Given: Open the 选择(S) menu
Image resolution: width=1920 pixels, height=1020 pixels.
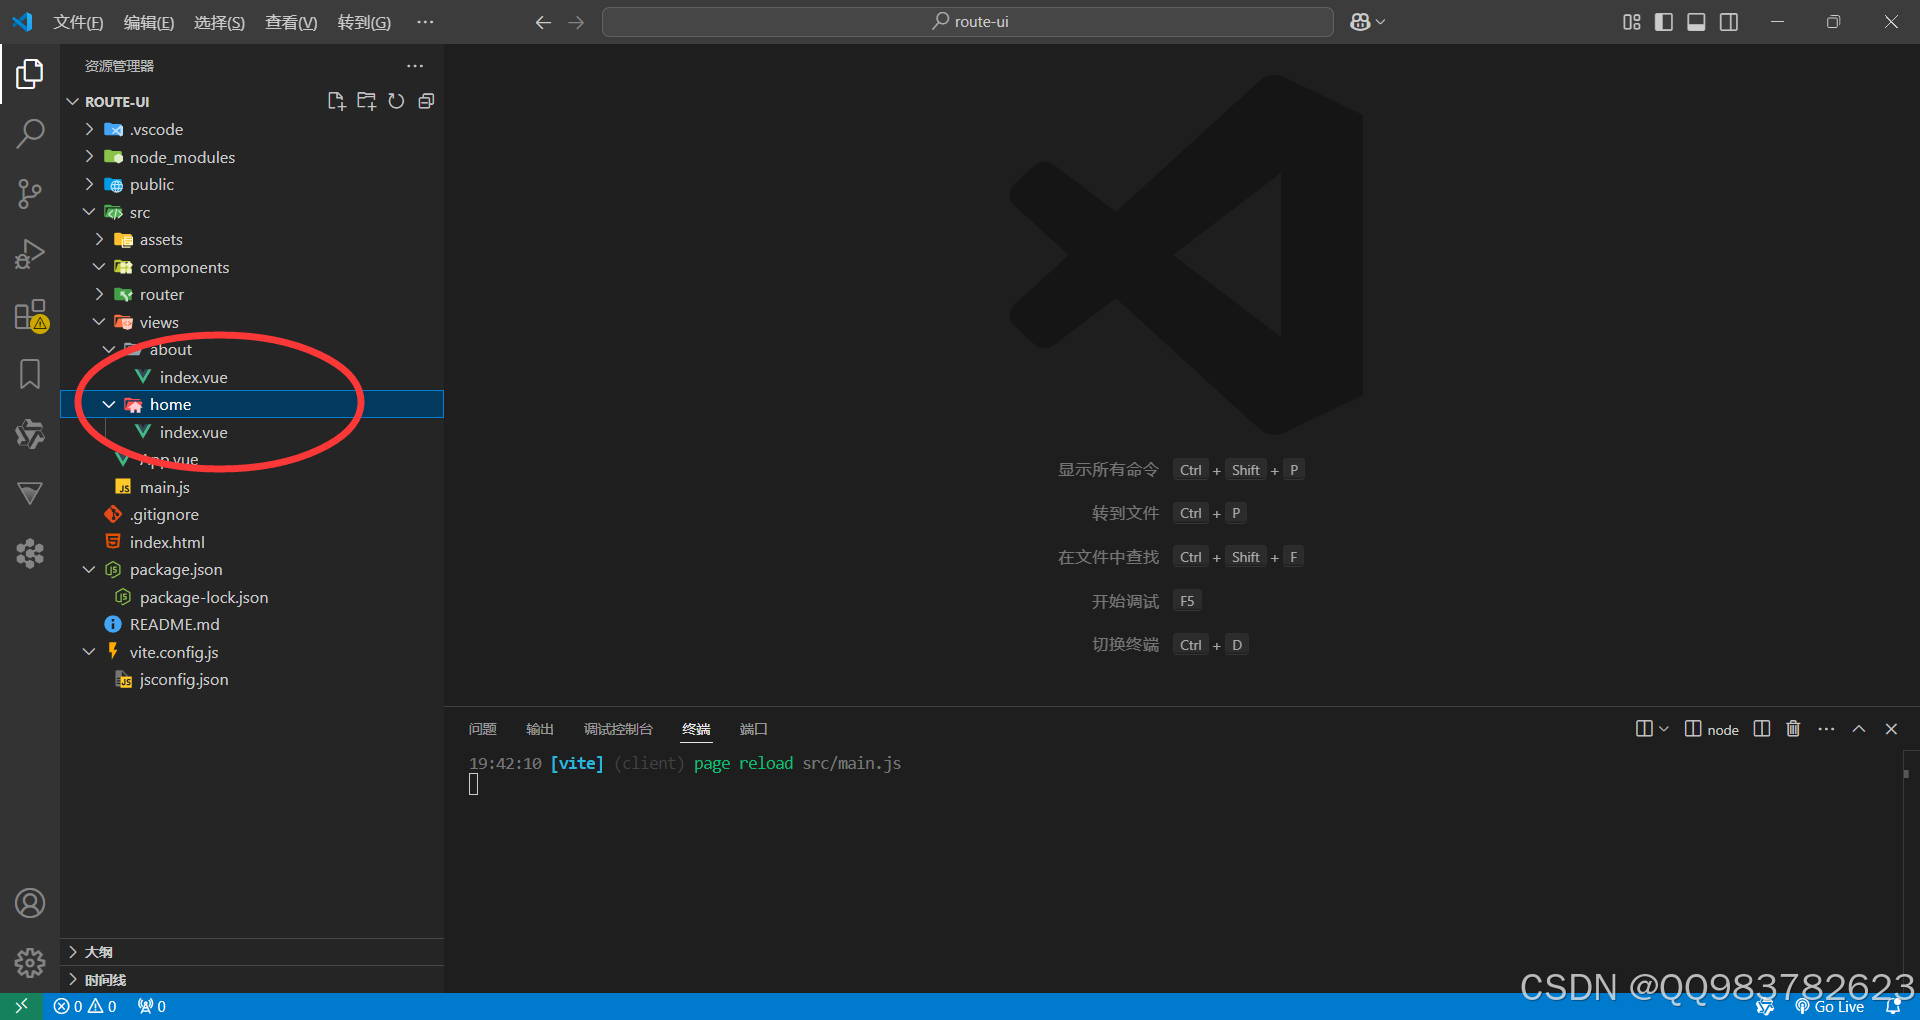Looking at the screenshot, I should [220, 22].
